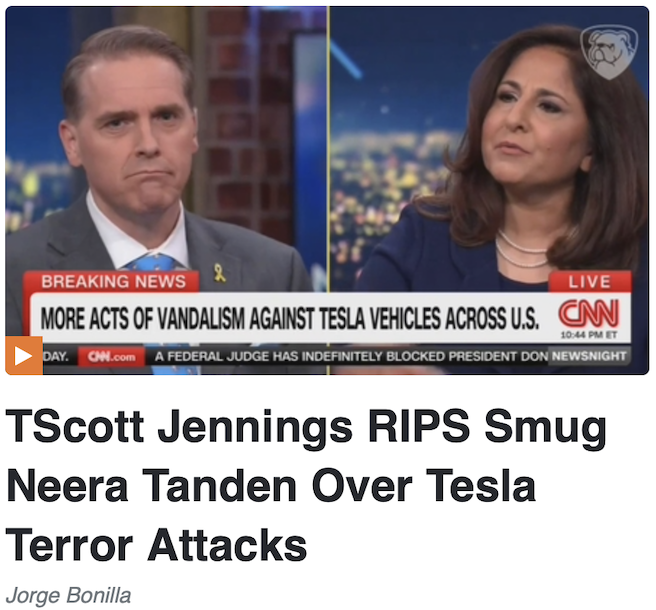The width and height of the screenshot is (656, 610).
Task: Click the bulldog shield watermark logo
Action: pos(608,53)
